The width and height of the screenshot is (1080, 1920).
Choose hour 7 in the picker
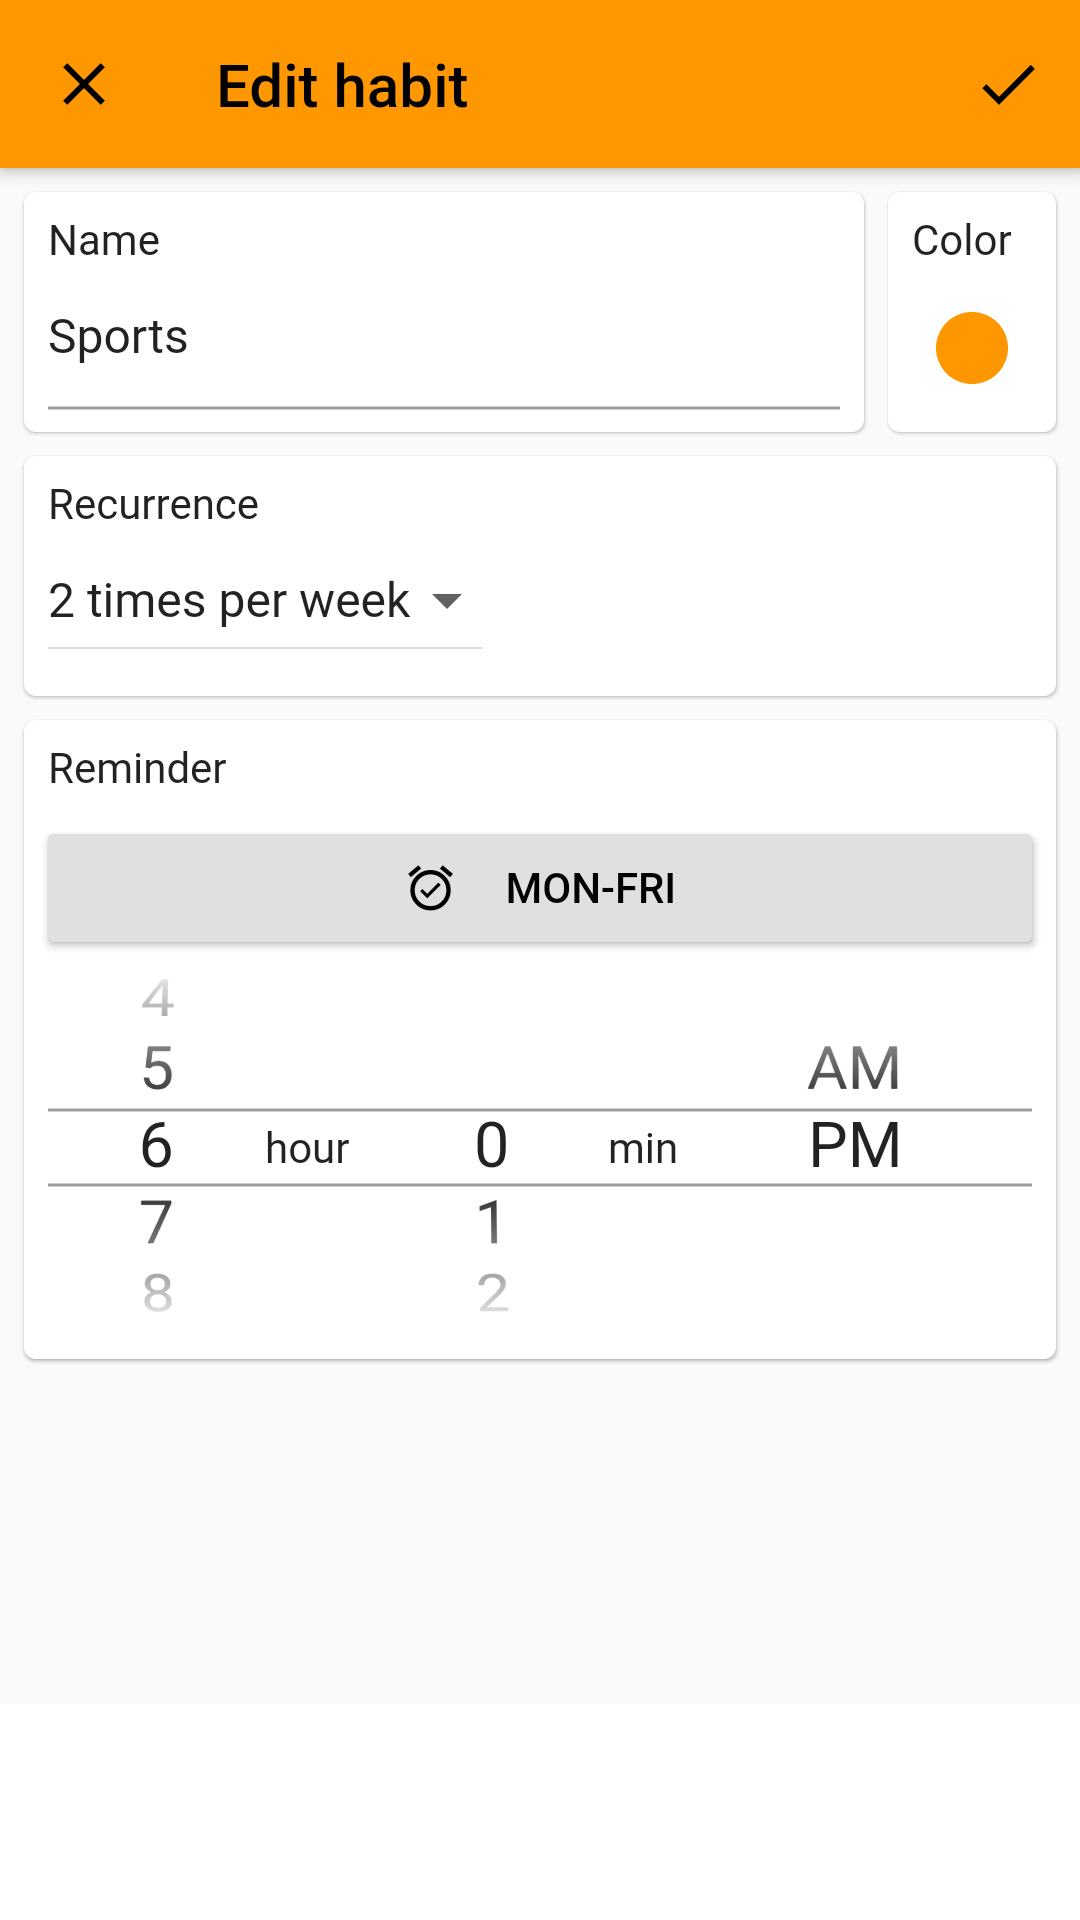click(157, 1222)
